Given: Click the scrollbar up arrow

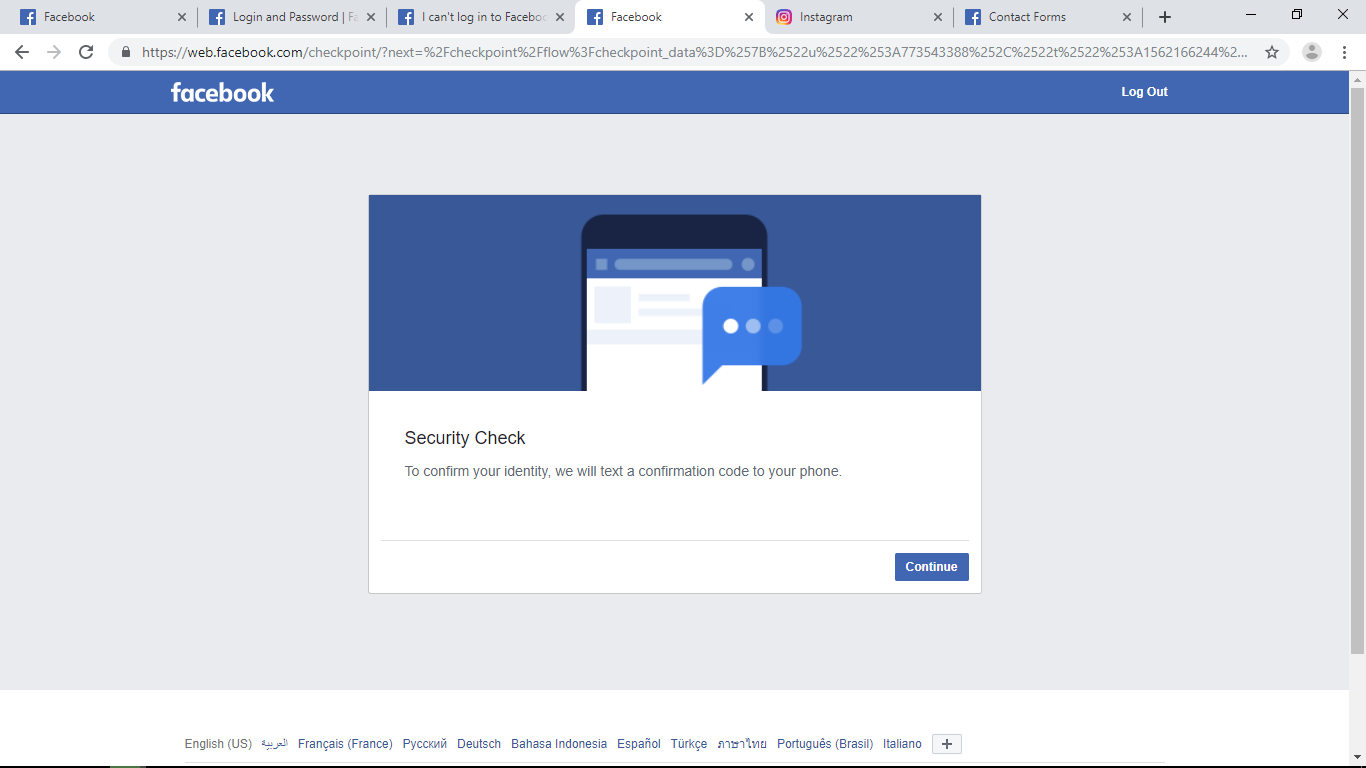Looking at the screenshot, I should tap(1357, 78).
